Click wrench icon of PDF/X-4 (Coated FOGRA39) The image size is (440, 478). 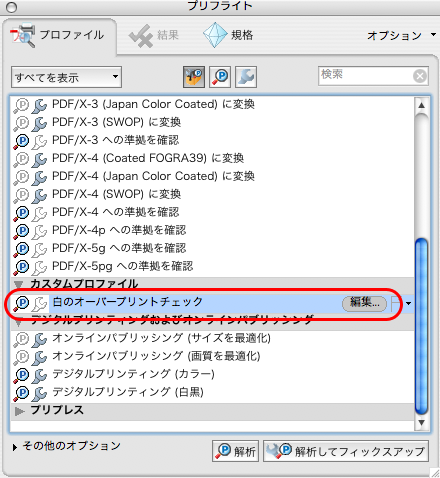click(39, 159)
